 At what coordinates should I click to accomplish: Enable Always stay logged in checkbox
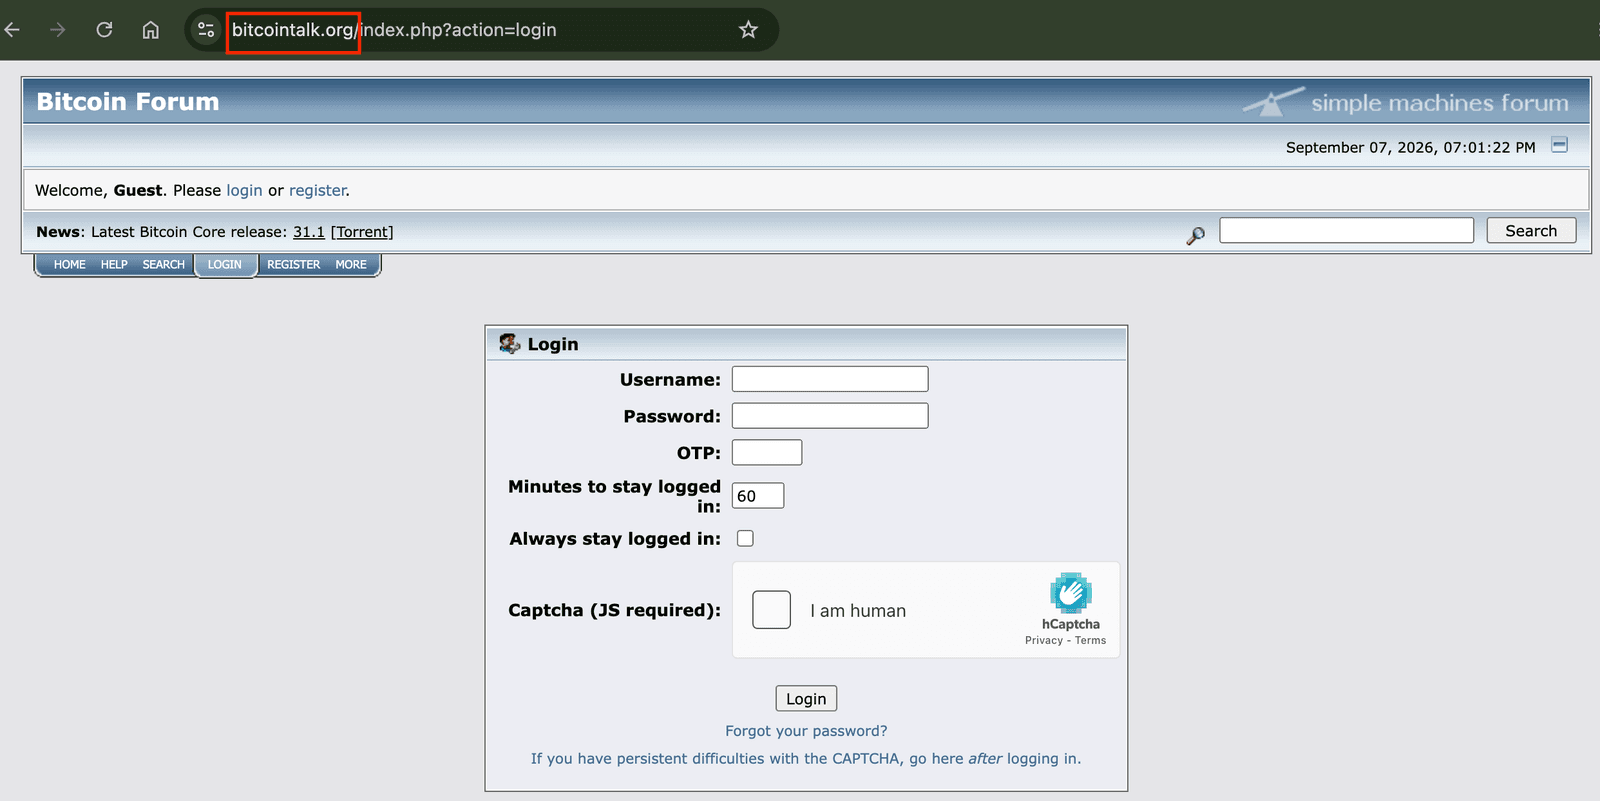click(745, 538)
